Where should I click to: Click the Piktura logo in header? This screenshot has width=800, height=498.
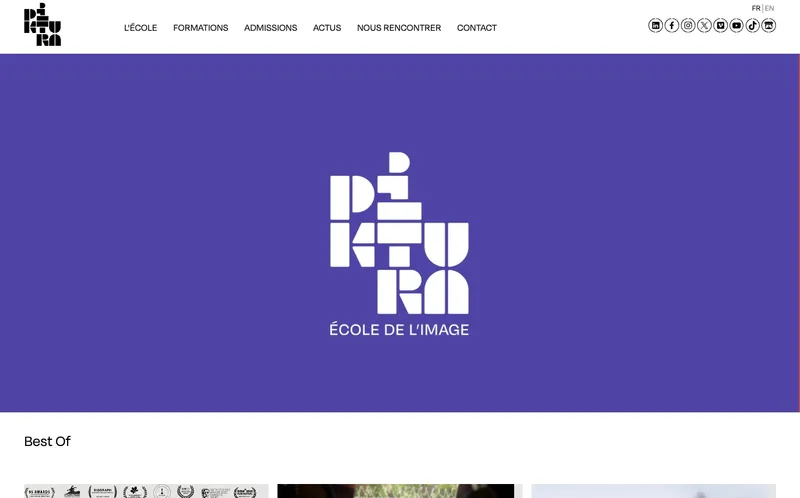(x=42, y=24)
